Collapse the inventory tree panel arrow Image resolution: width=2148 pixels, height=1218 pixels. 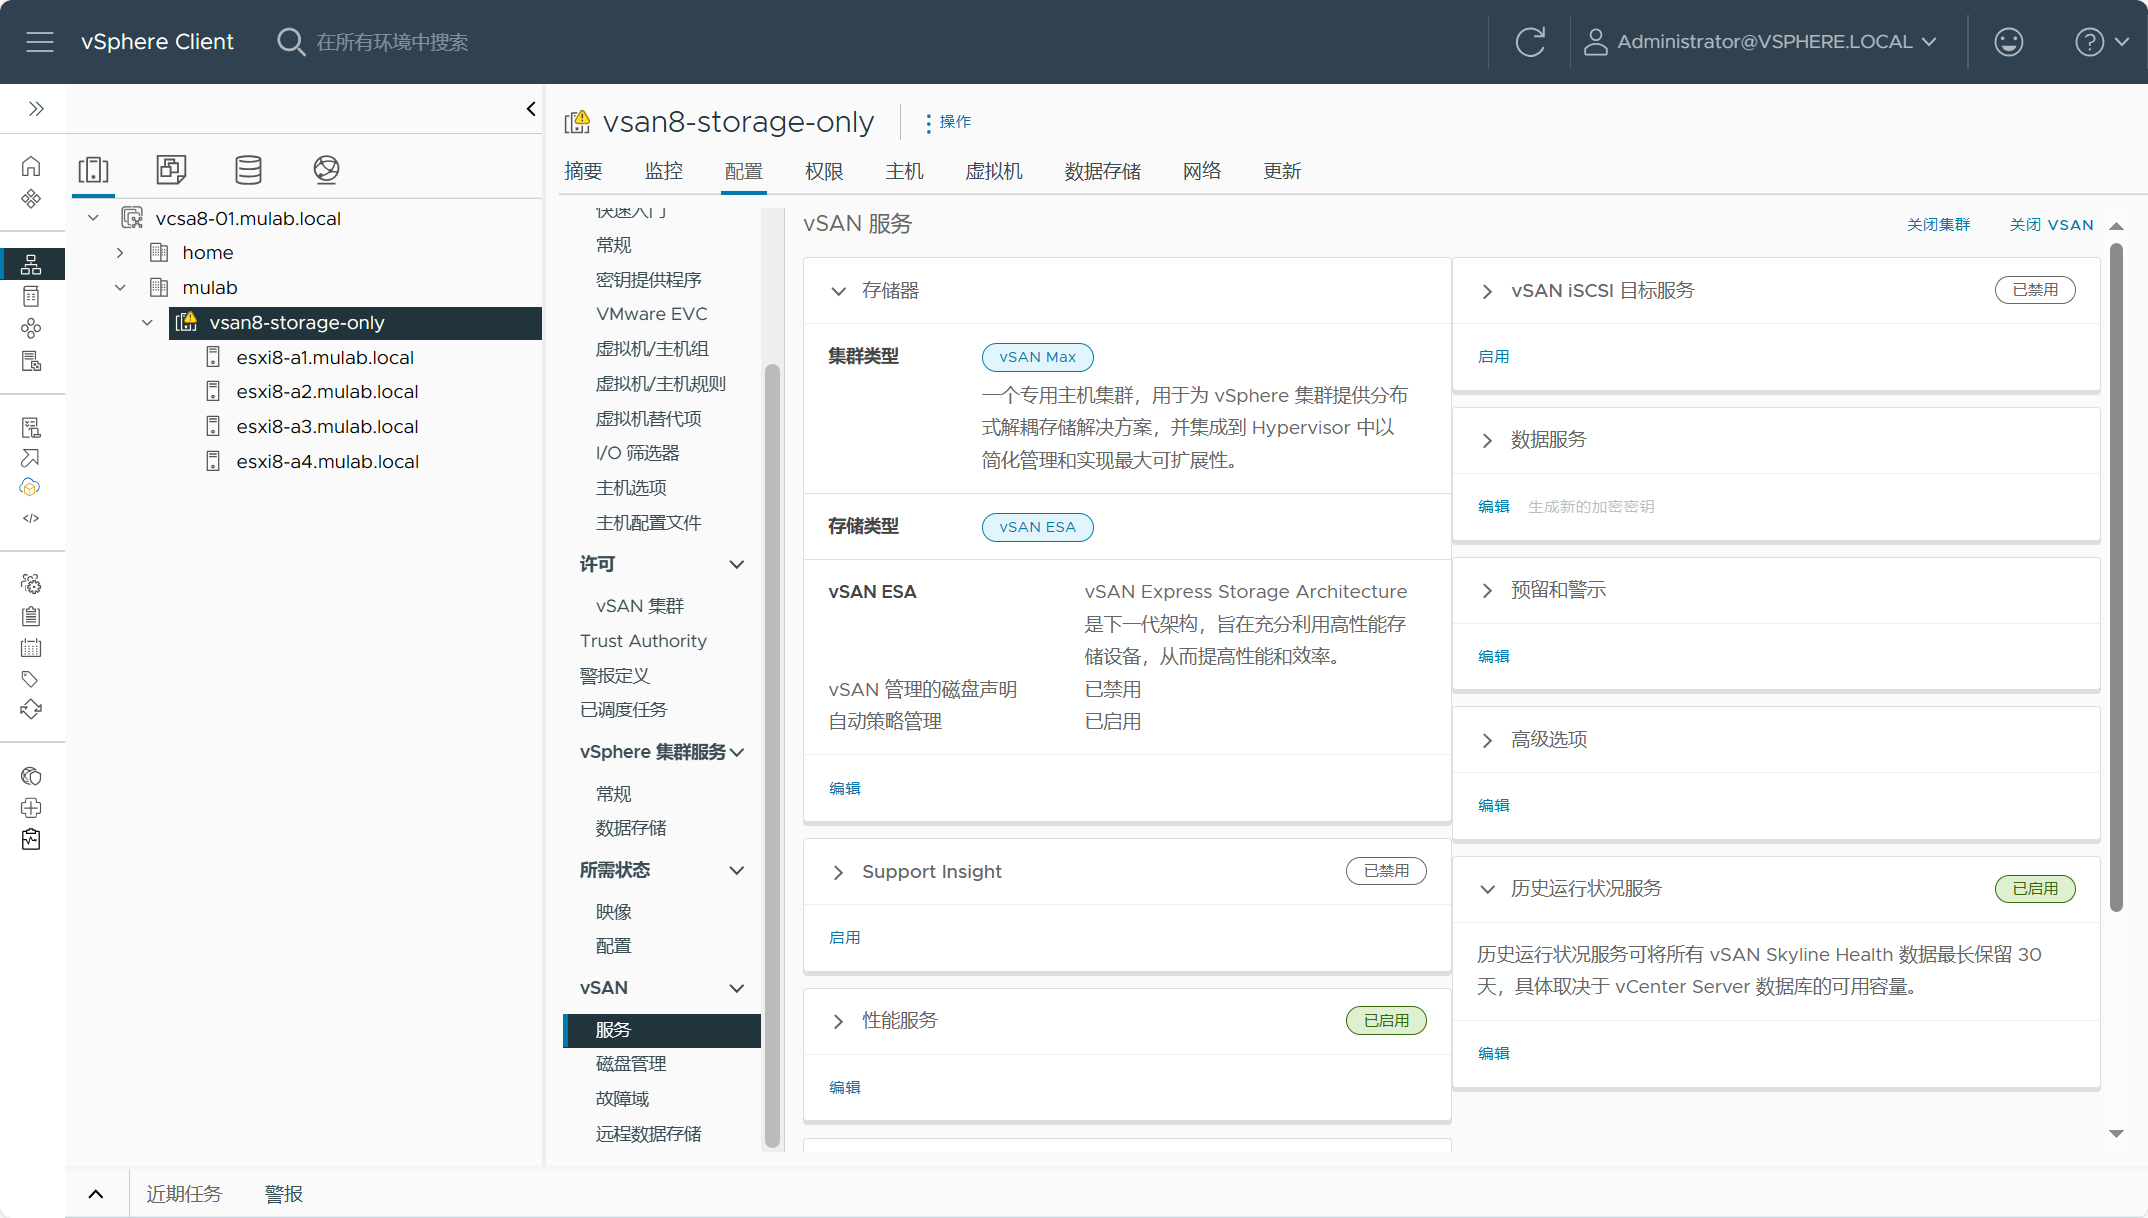pos(531,109)
